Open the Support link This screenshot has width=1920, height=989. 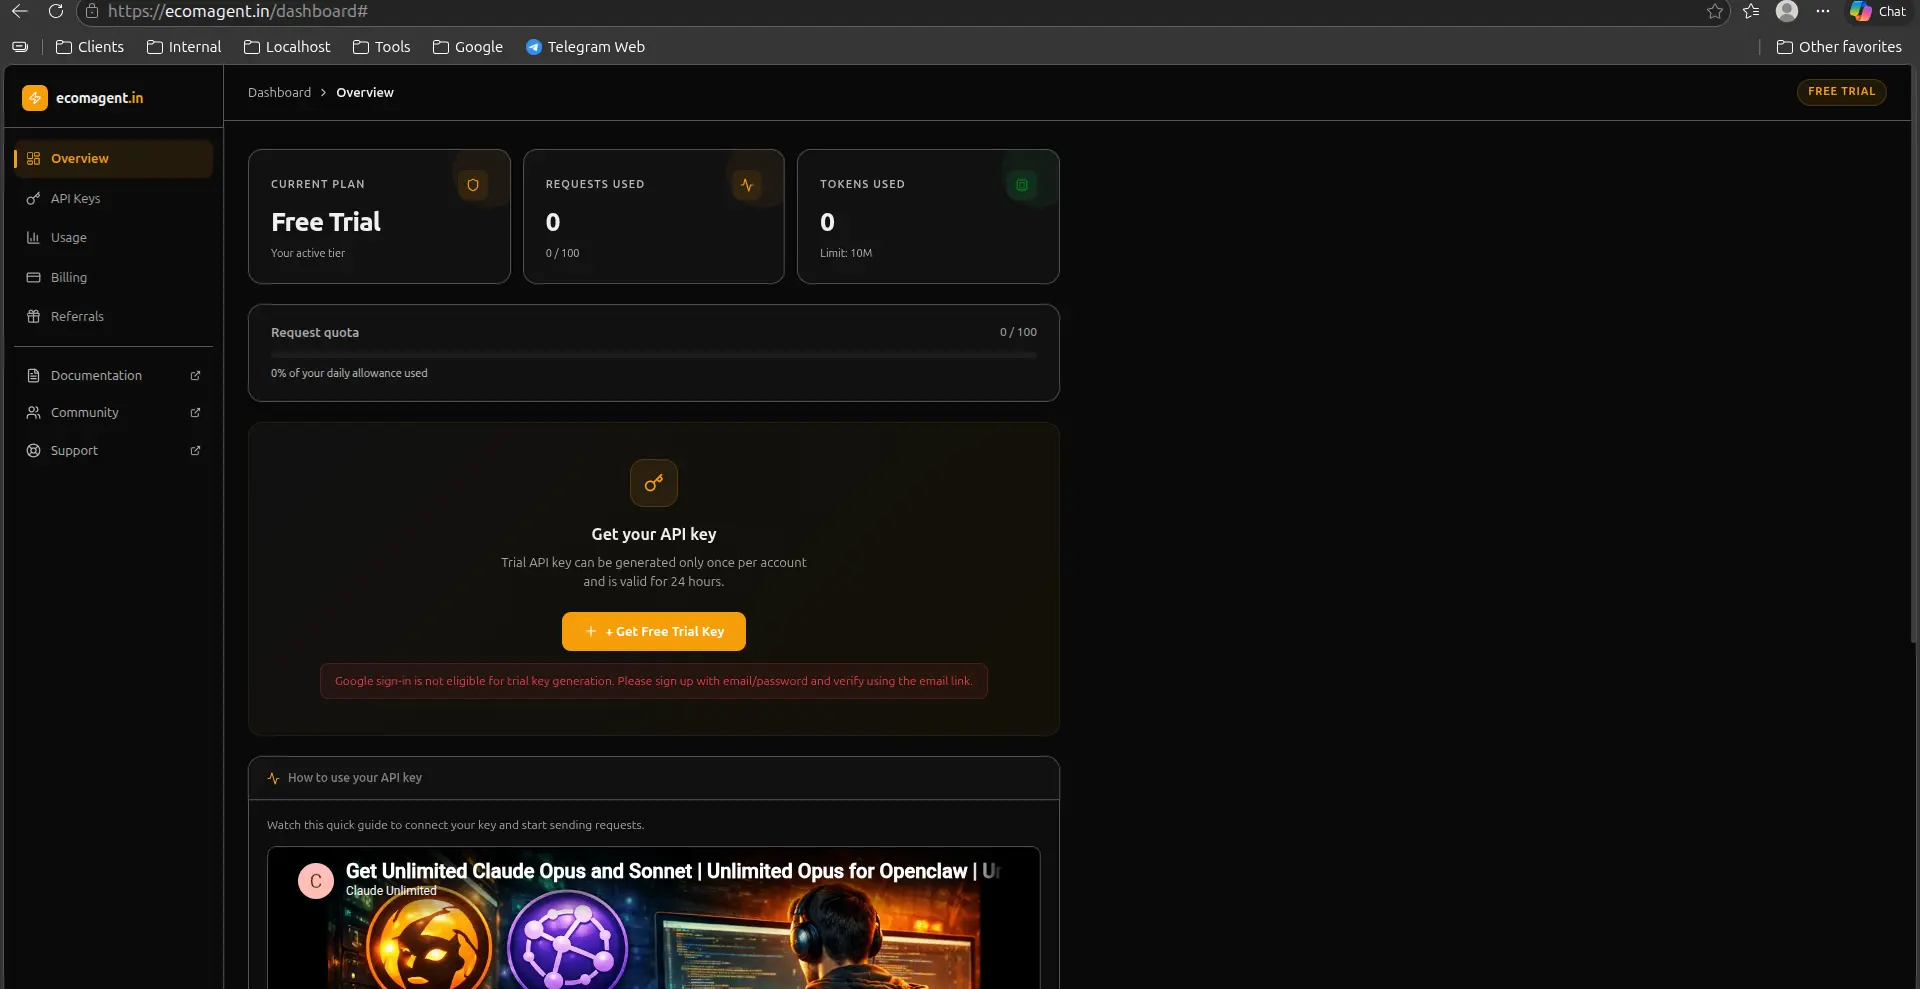click(113, 450)
